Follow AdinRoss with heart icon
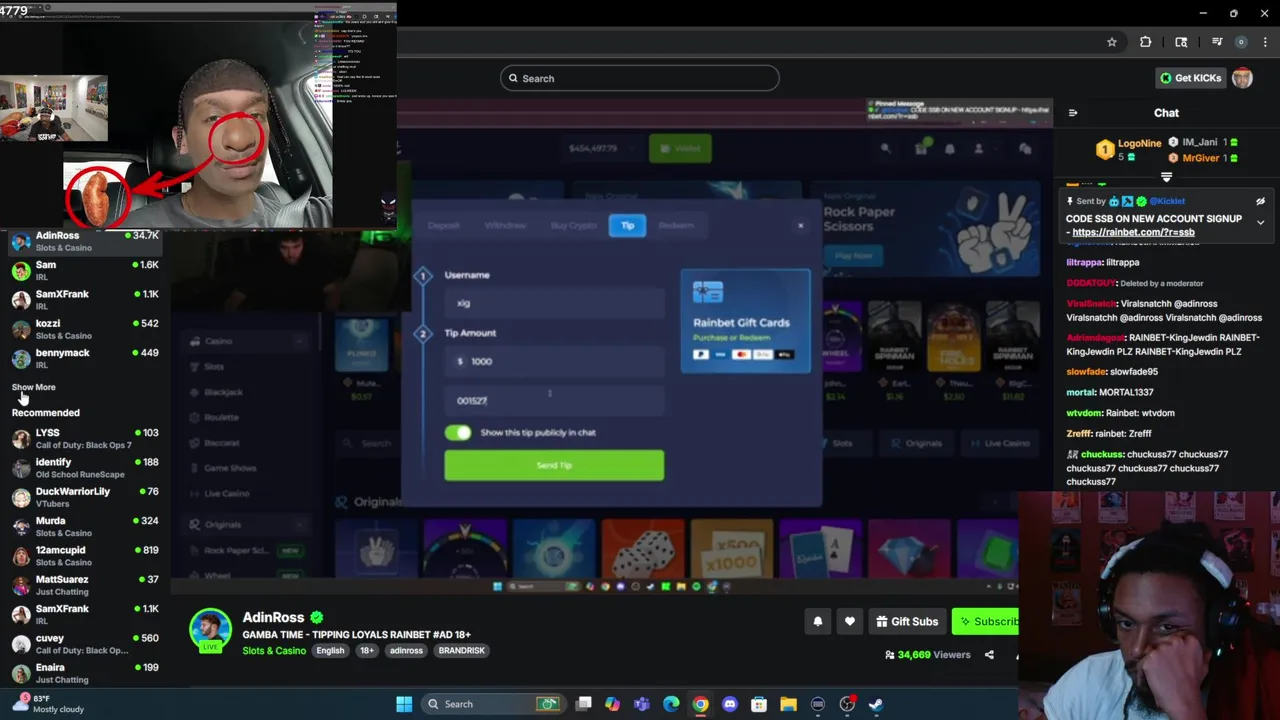The image size is (1280, 720). [849, 621]
